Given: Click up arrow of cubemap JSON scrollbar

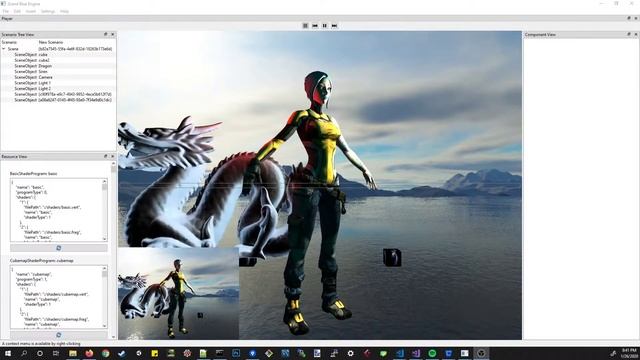Looking at the screenshot, I should coord(104,268).
